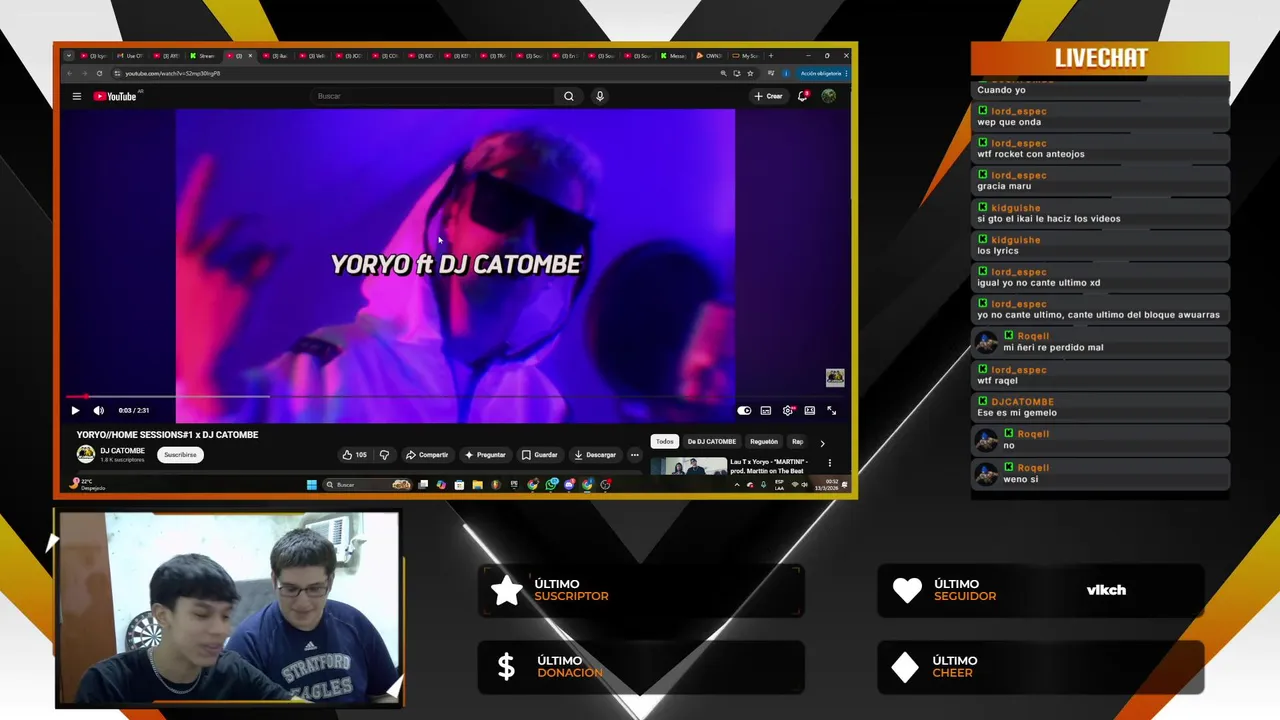
Task: Click the Acción obligatoria browser button
Action: pyautogui.click(x=820, y=73)
